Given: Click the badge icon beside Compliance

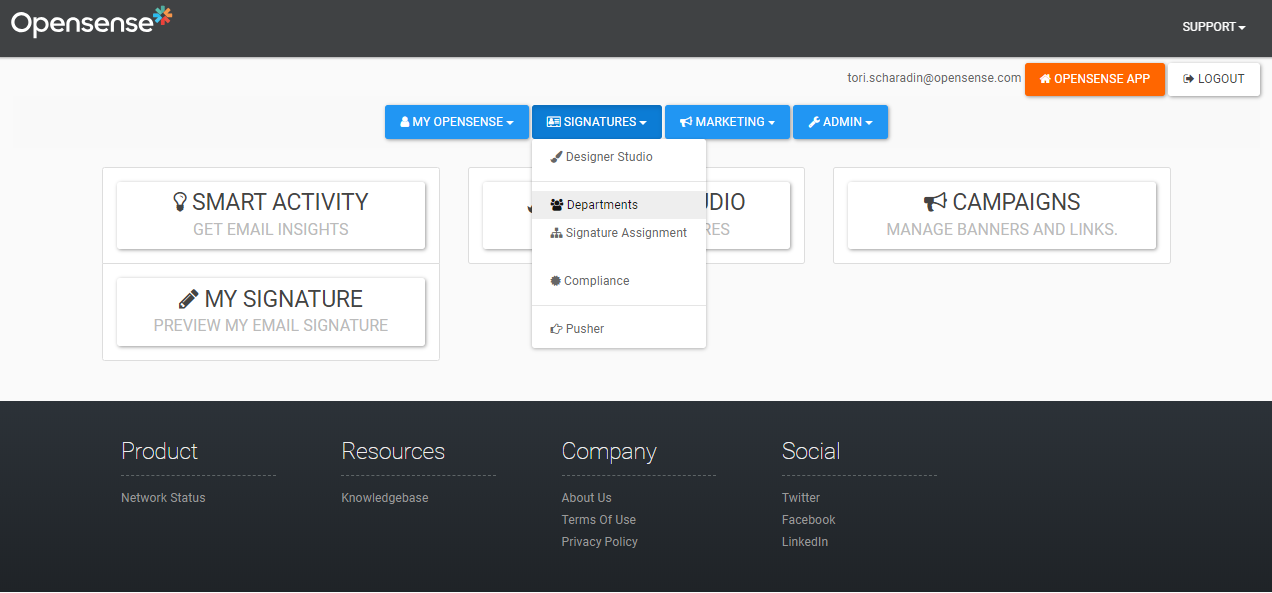Looking at the screenshot, I should coord(556,281).
